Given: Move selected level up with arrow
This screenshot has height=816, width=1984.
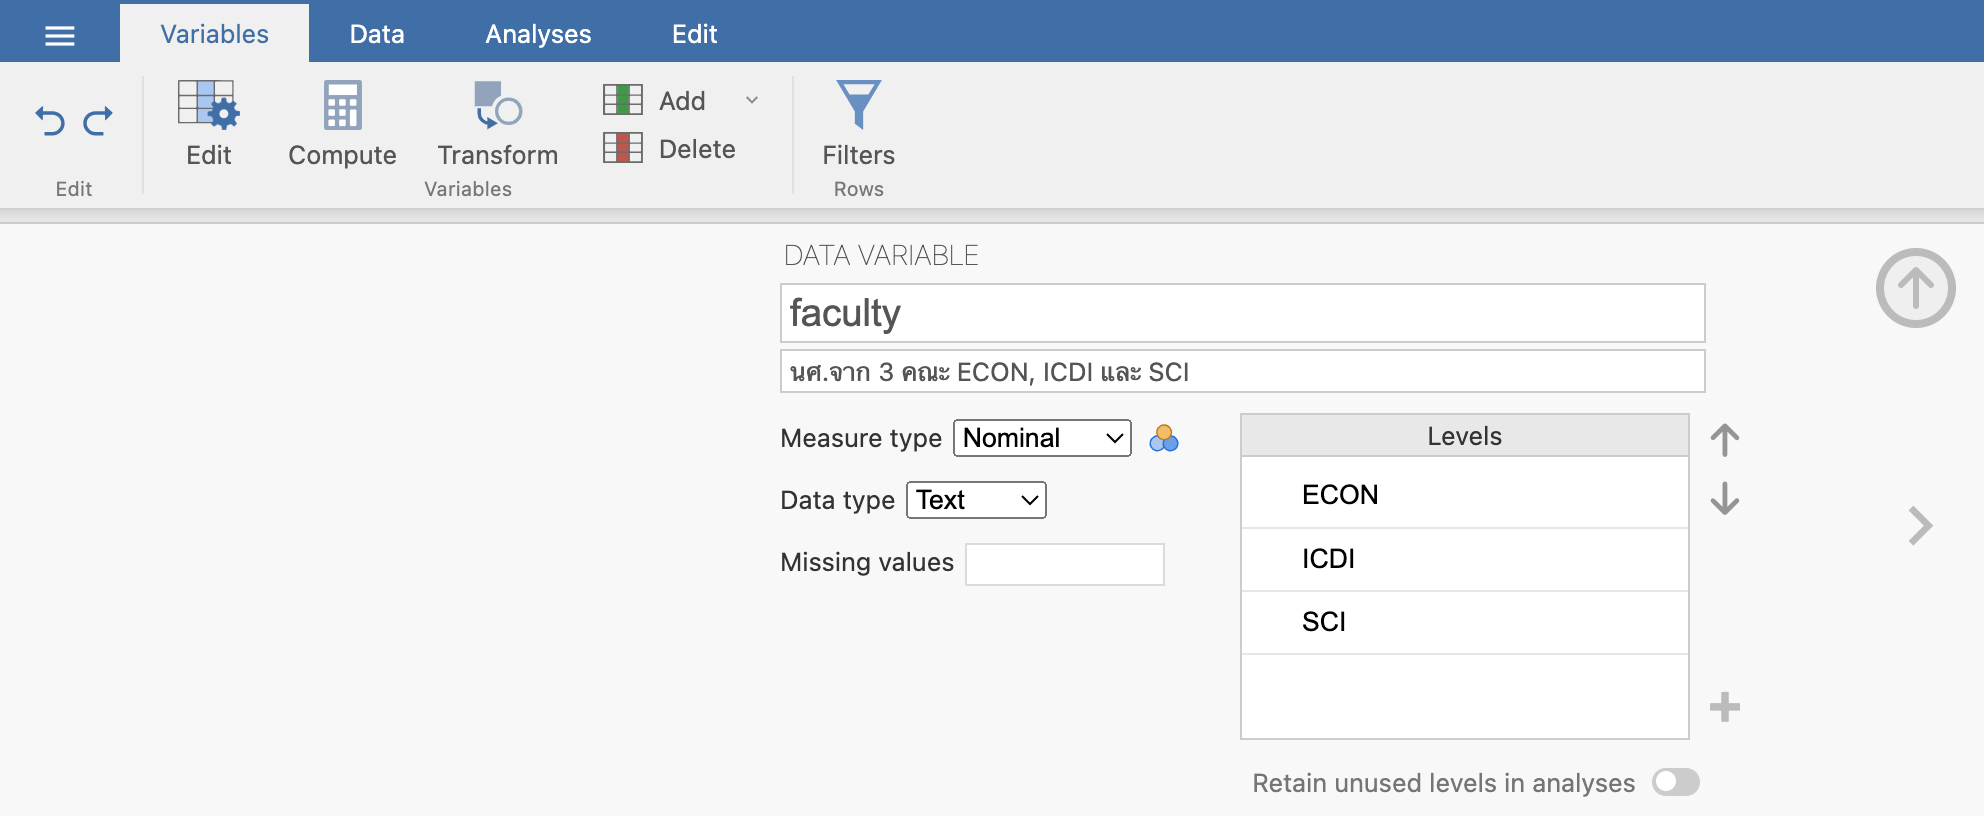Looking at the screenshot, I should click(x=1724, y=440).
